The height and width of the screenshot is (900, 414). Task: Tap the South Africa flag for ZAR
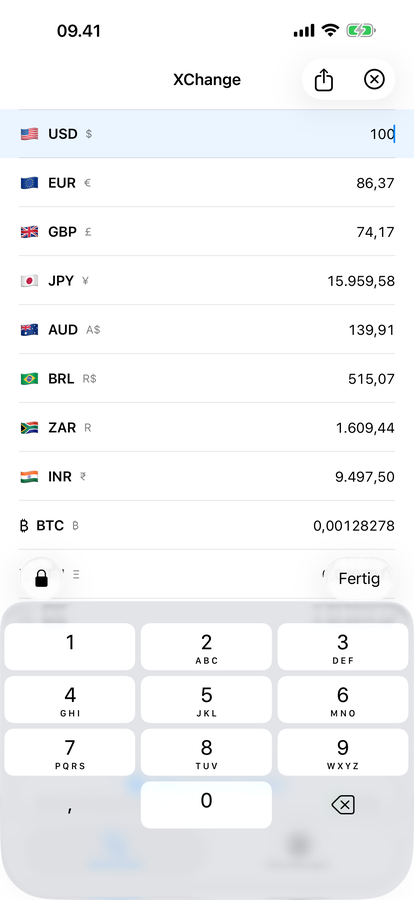[x=29, y=428]
